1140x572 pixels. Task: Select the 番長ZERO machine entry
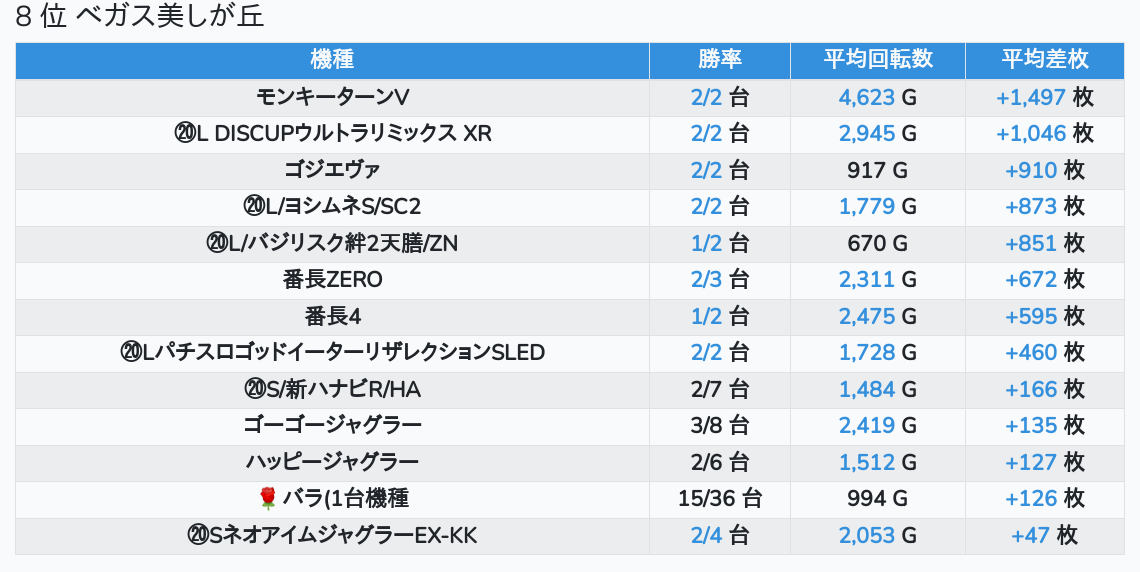(x=332, y=279)
